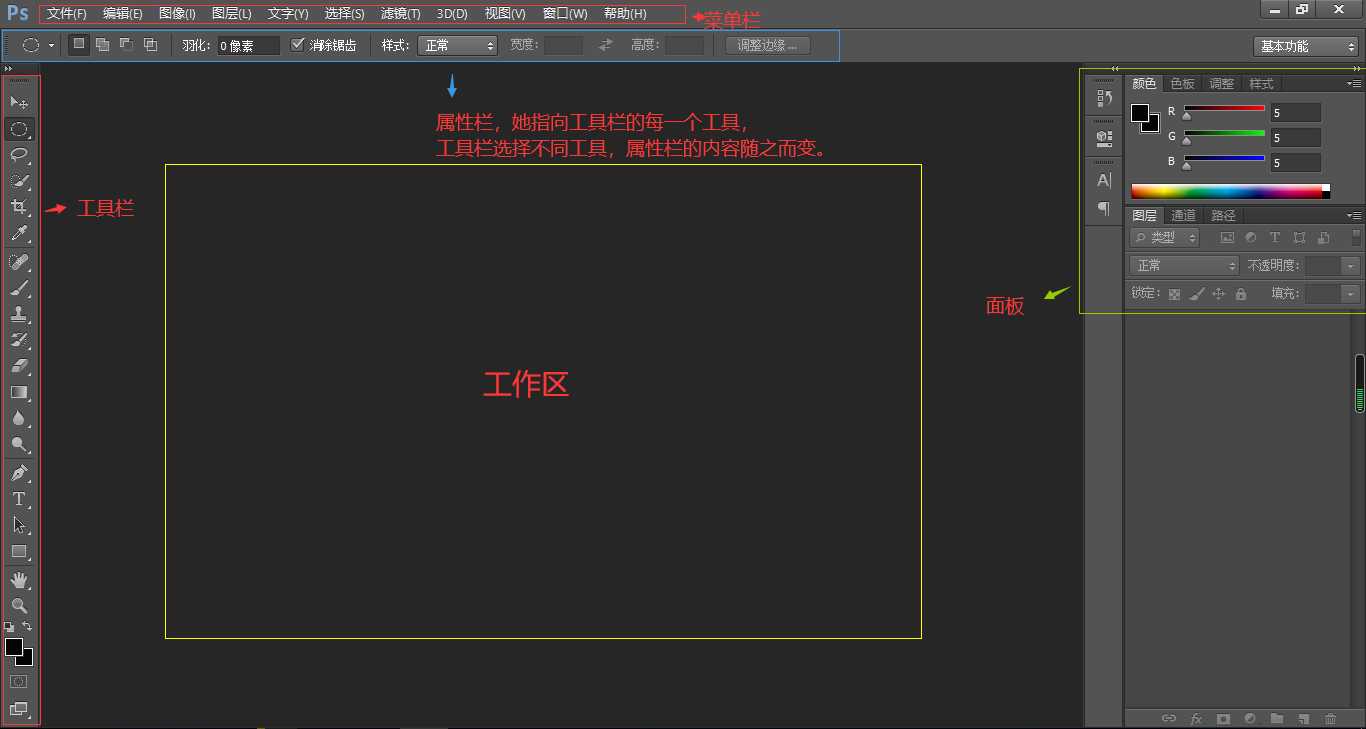Image resolution: width=1366 pixels, height=729 pixels.
Task: Select the Horizontal Type tool
Action: (x=19, y=498)
